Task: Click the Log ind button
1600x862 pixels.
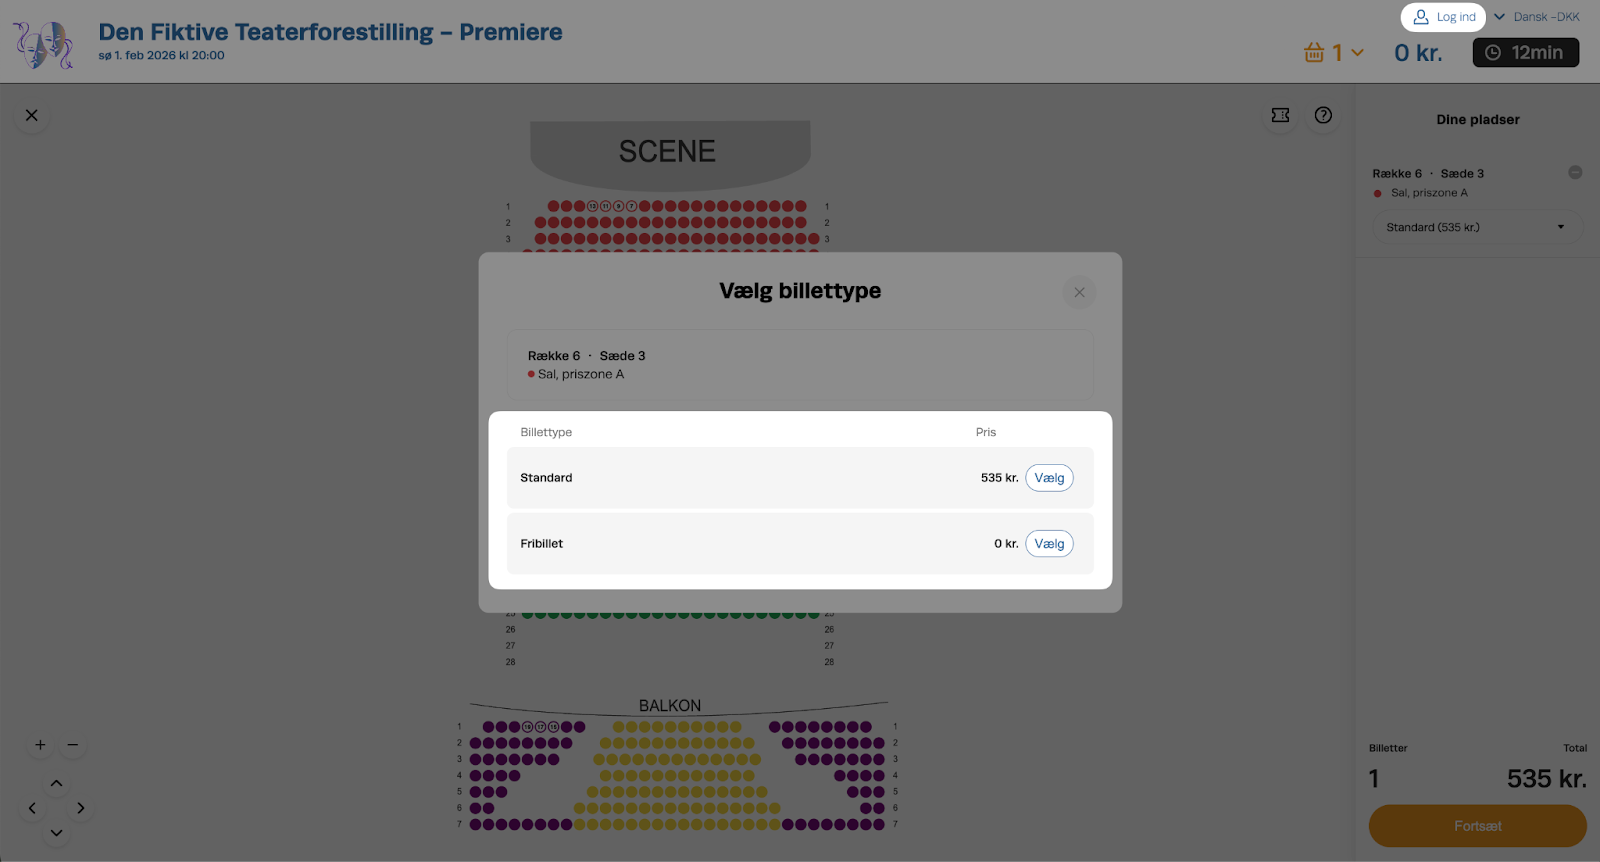Action: pyautogui.click(x=1443, y=17)
